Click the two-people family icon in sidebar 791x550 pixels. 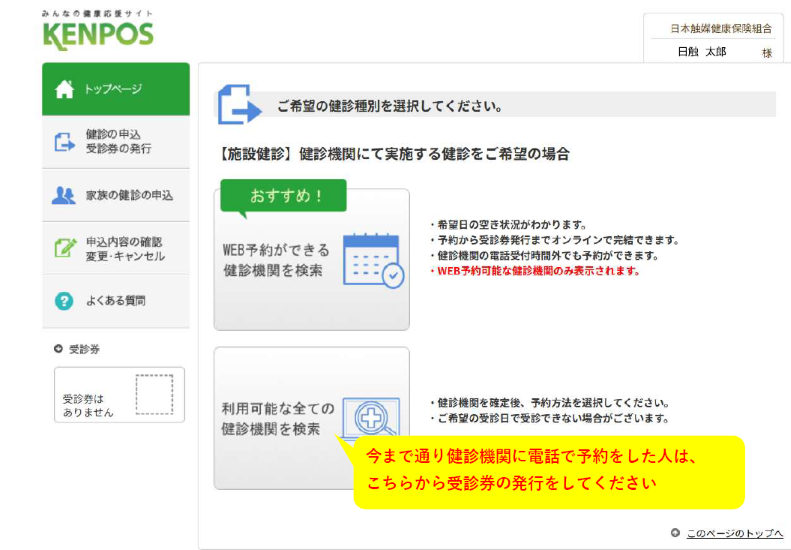pyautogui.click(x=65, y=195)
